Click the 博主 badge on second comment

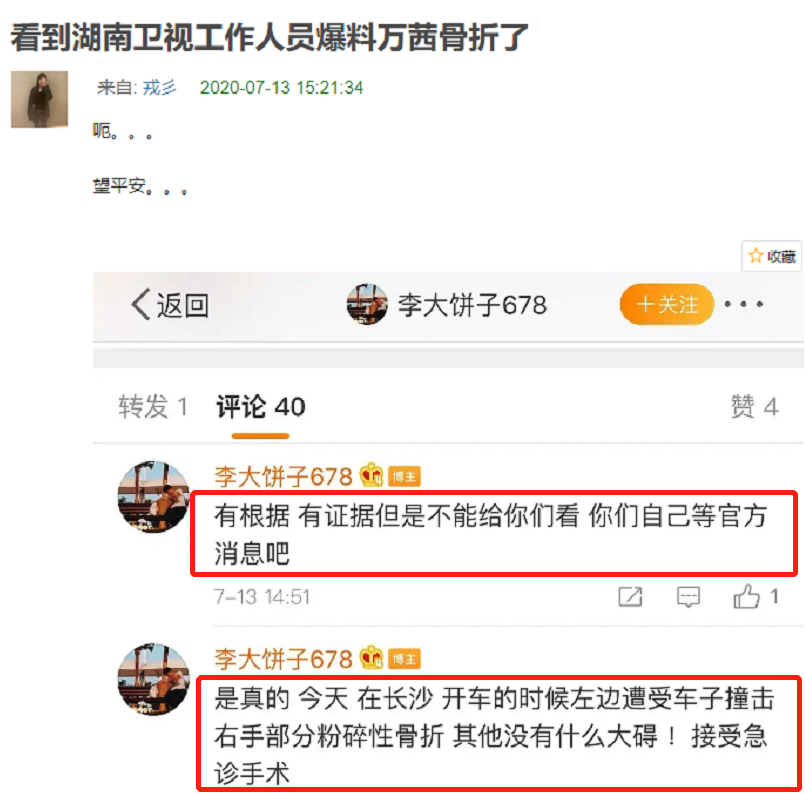[404, 660]
